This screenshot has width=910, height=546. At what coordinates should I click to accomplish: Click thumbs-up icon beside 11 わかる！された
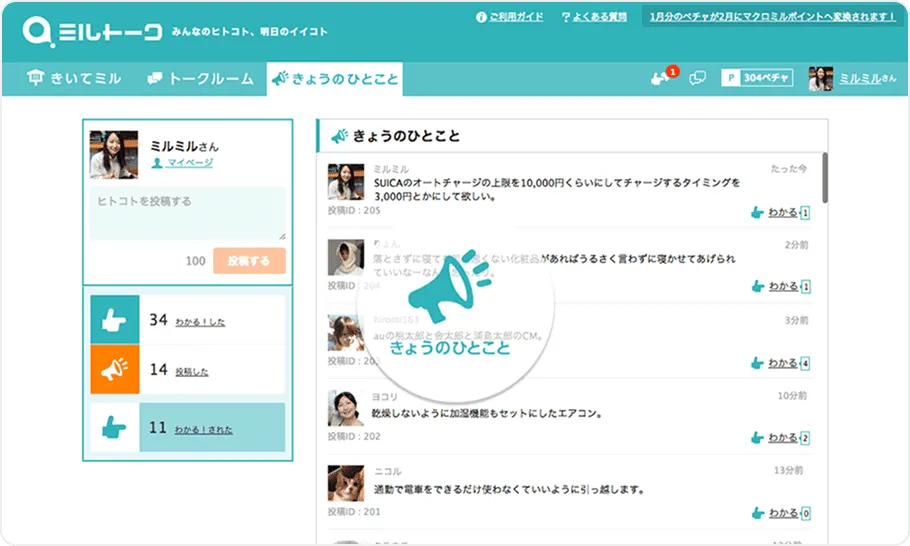coord(115,428)
